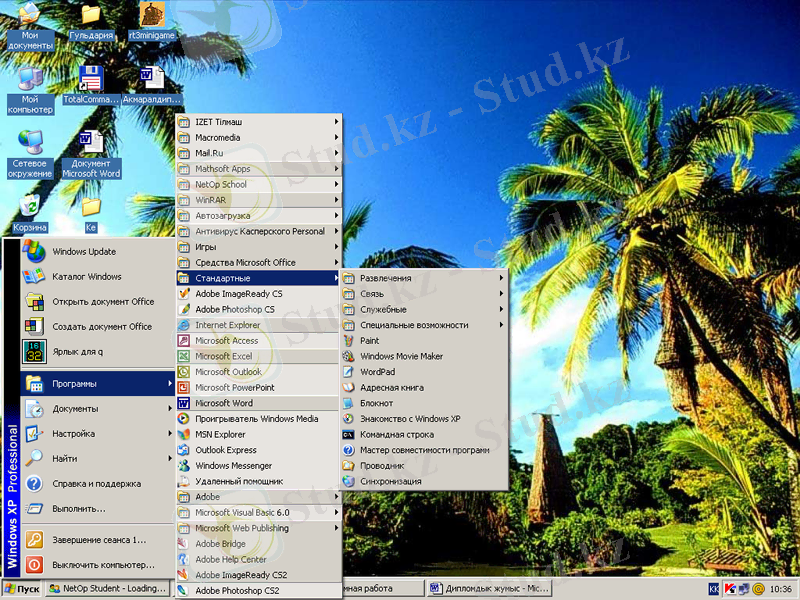The image size is (800, 600).
Task: Launch Windows Movie Maker
Action: [401, 356]
